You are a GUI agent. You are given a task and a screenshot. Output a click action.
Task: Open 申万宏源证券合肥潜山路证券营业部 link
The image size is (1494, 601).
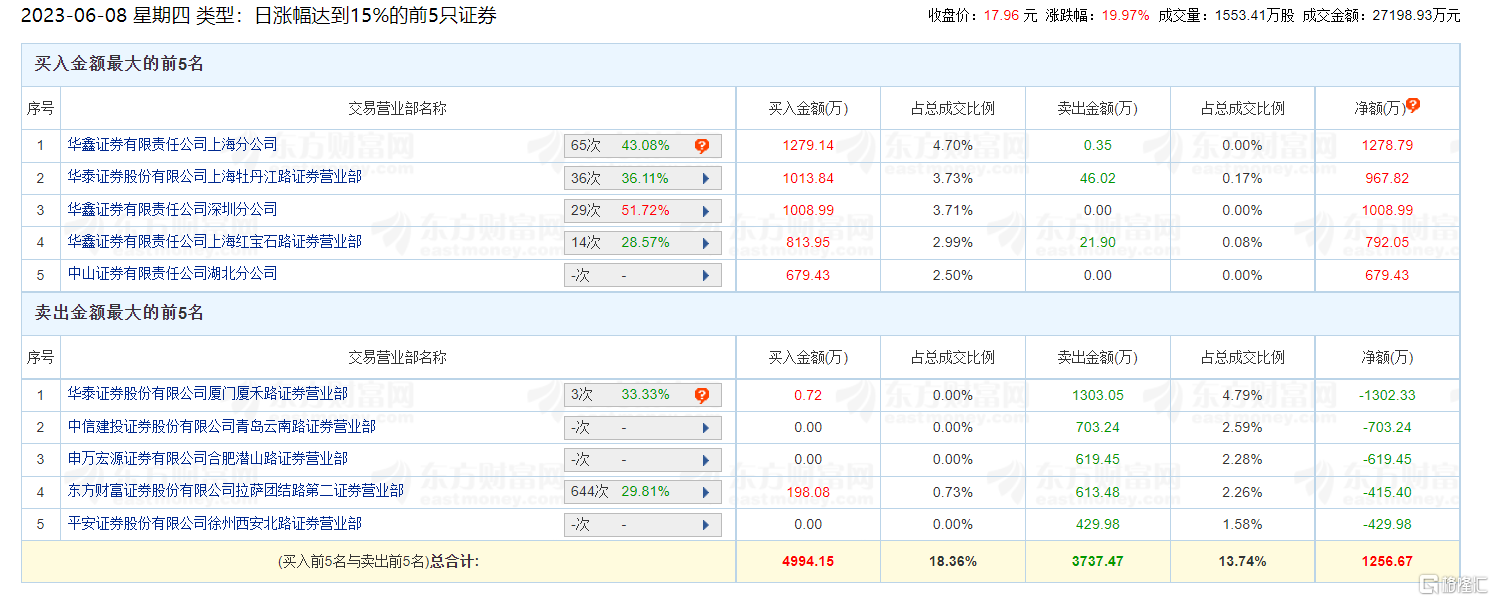[207, 458]
